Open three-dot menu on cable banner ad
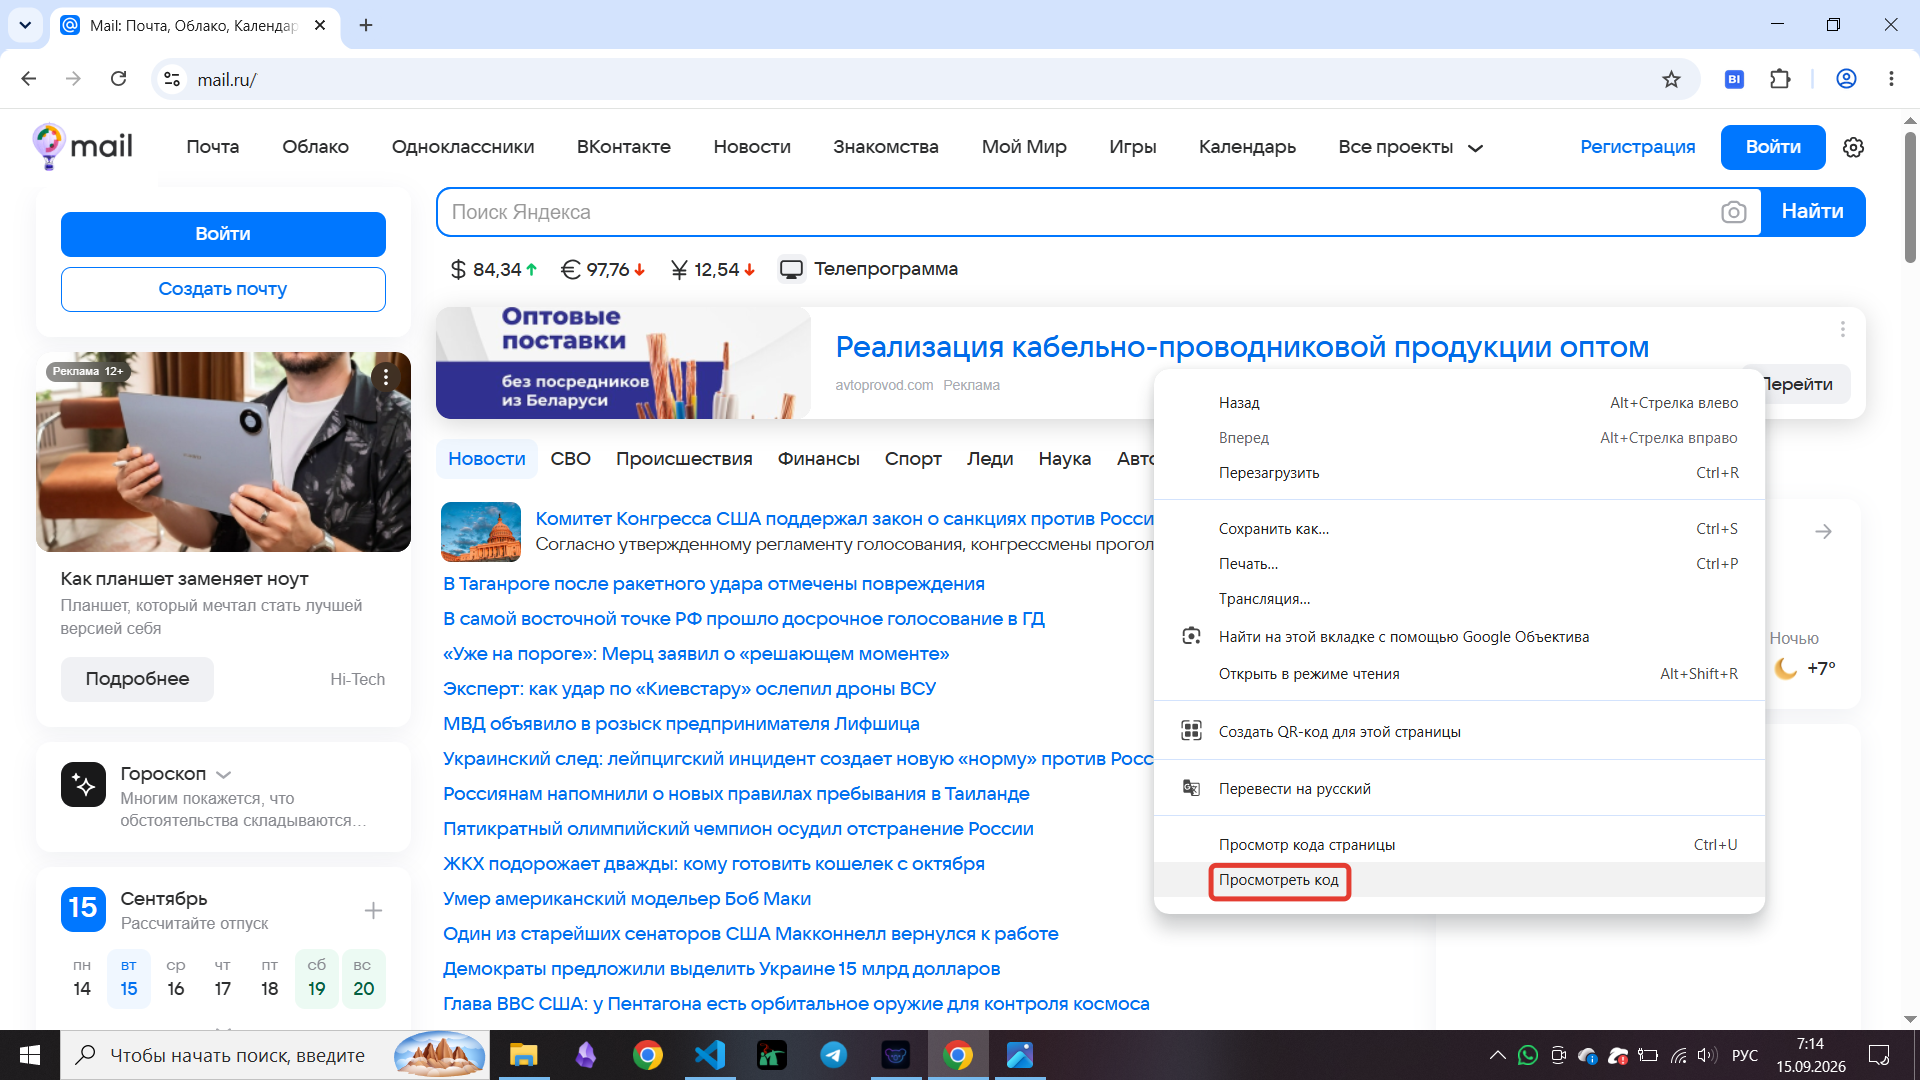Image resolution: width=1920 pixels, height=1080 pixels. [x=1842, y=329]
